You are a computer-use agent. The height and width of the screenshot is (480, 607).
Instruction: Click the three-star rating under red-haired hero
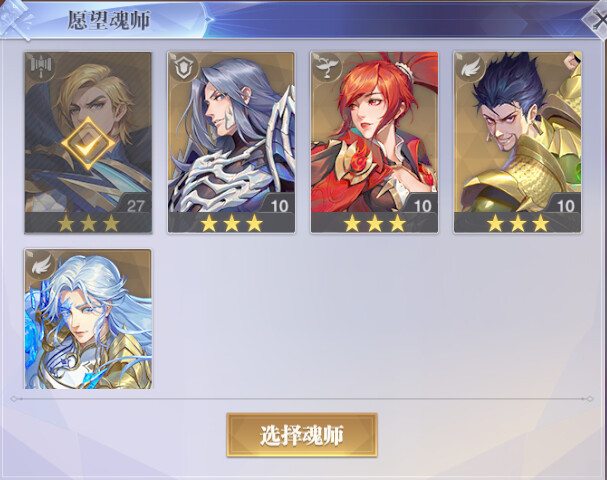(374, 223)
